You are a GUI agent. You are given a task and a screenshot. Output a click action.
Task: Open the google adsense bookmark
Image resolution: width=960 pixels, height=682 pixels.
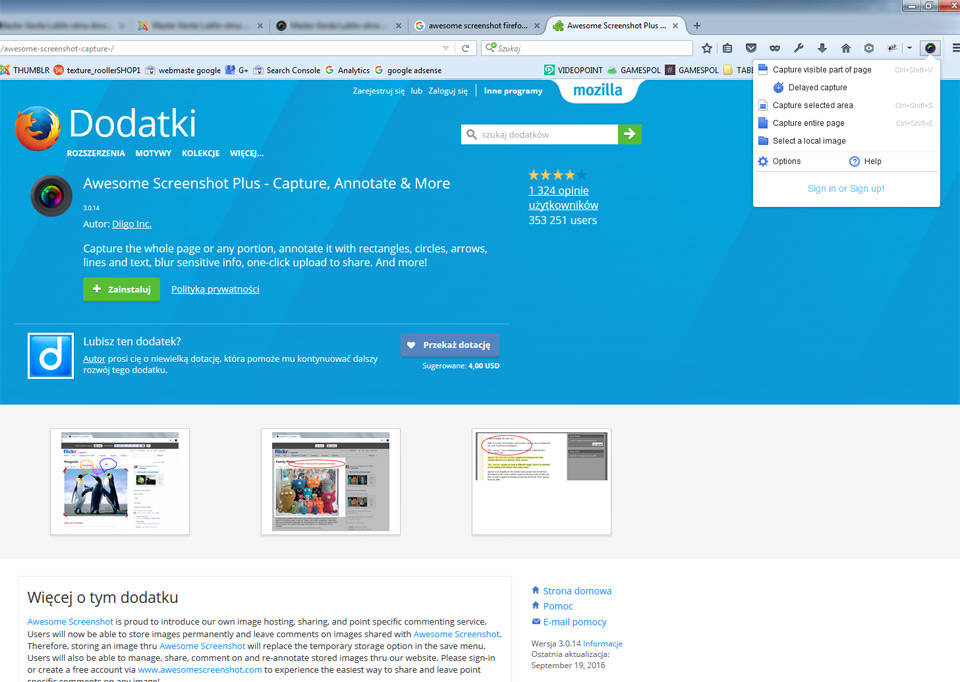408,70
